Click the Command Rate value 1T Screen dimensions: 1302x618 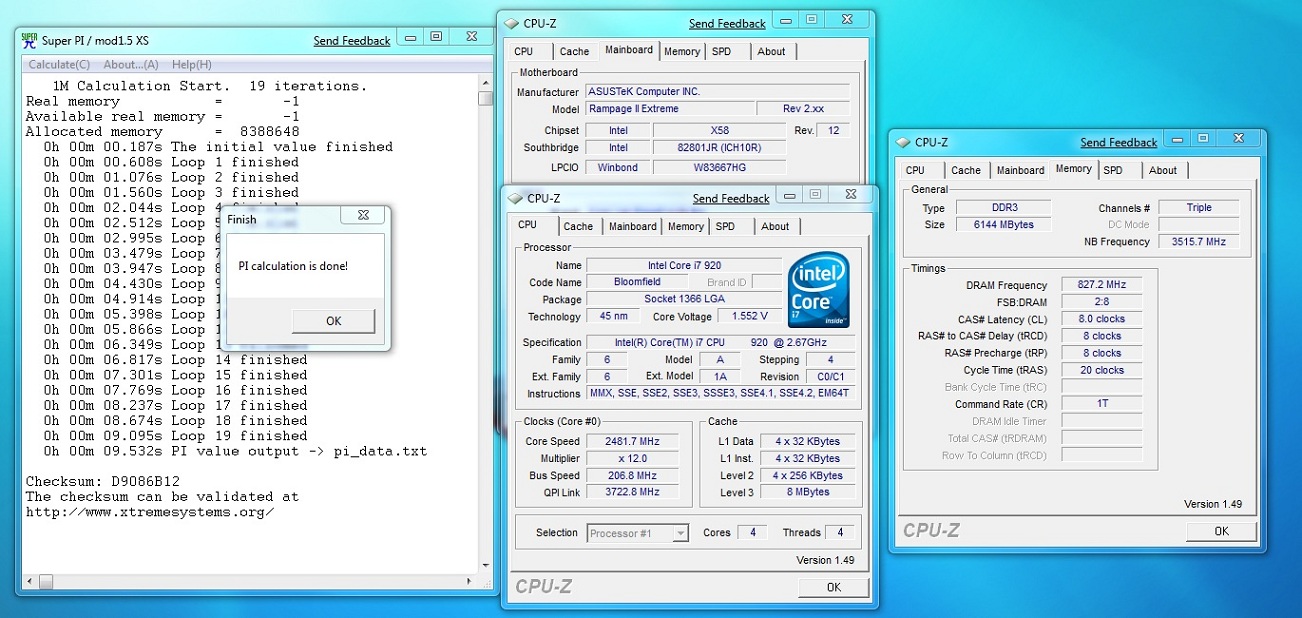click(x=1102, y=404)
